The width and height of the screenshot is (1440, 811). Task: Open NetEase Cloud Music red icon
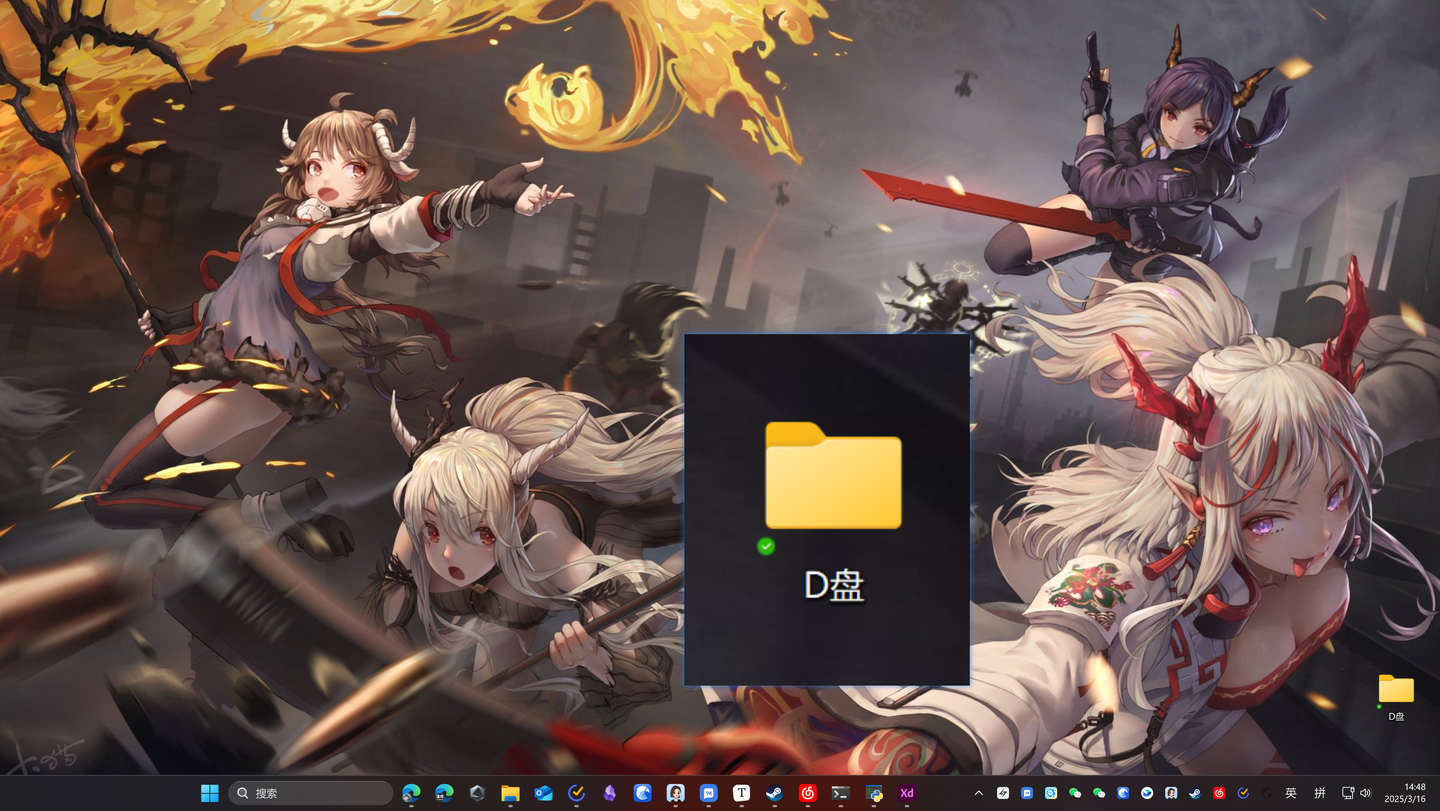[807, 793]
